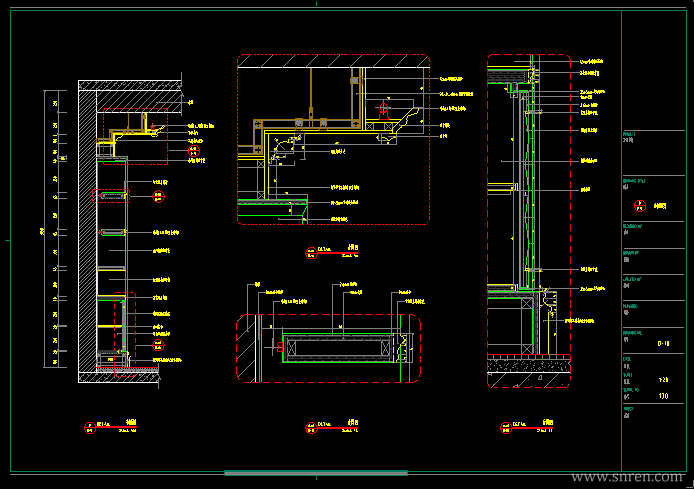Select red dashed box around ceiling in left section
The width and height of the screenshot is (694, 489).
tap(135, 136)
